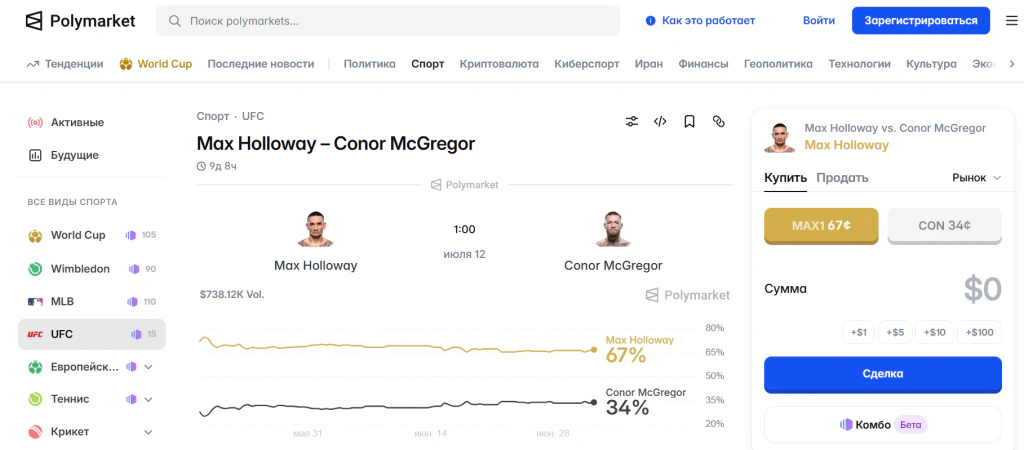Click the Polymarket logo
The width and height of the screenshot is (1024, 450).
tap(80, 21)
